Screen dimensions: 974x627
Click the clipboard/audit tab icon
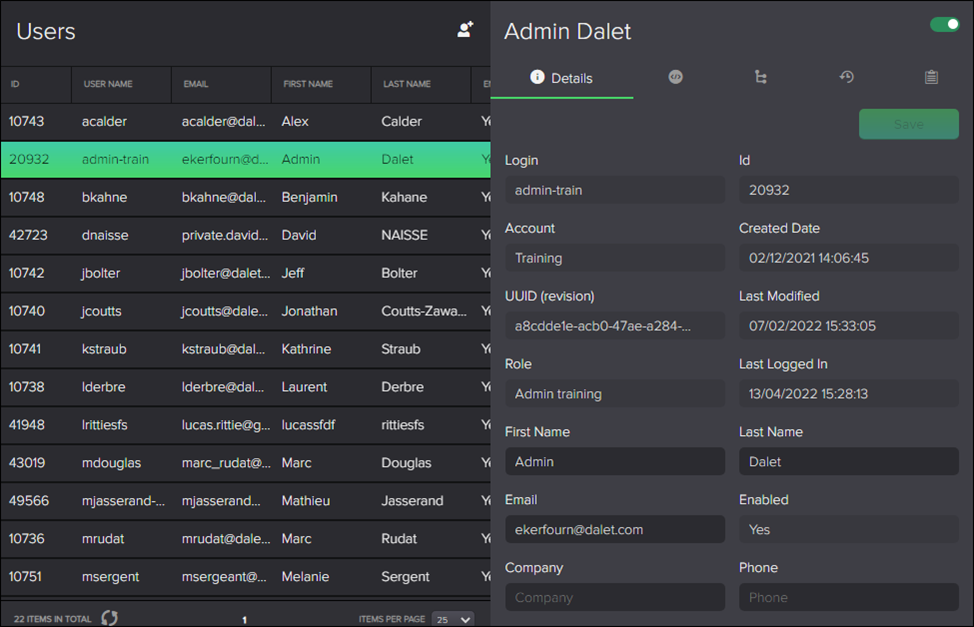931,76
